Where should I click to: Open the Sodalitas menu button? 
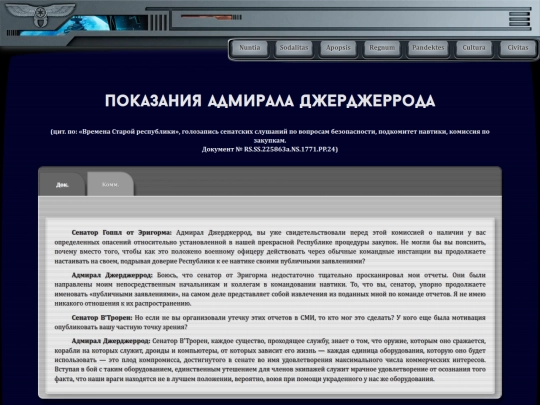[294, 48]
